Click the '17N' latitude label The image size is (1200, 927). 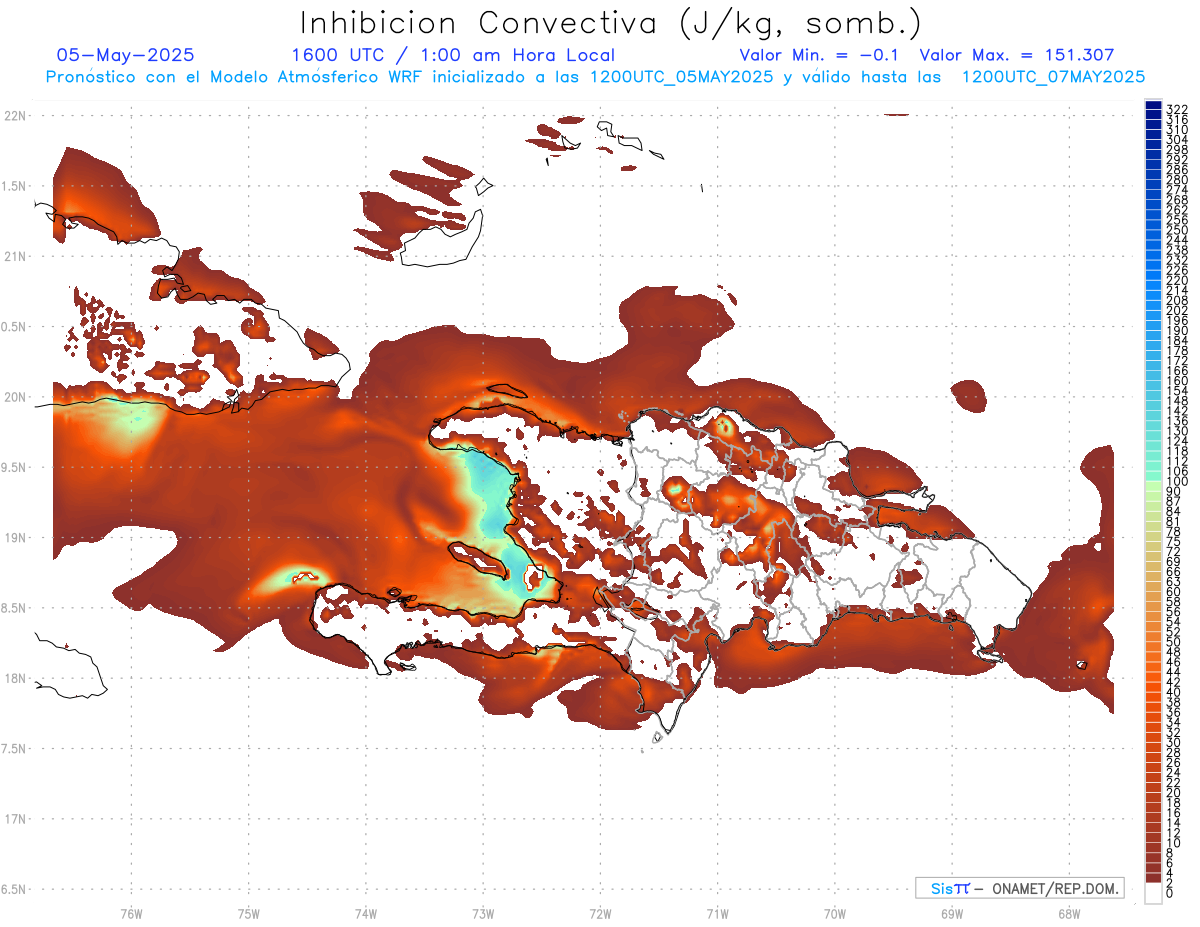coord(15,819)
